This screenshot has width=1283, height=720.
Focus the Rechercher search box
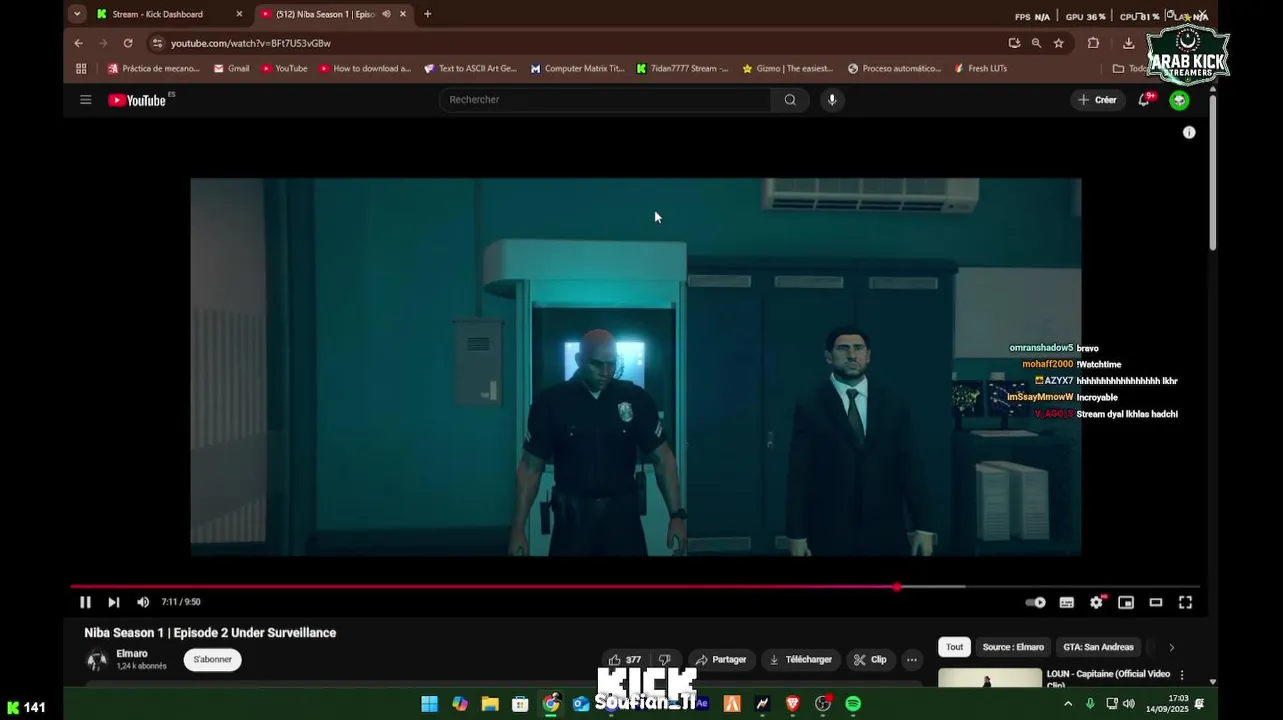605,100
